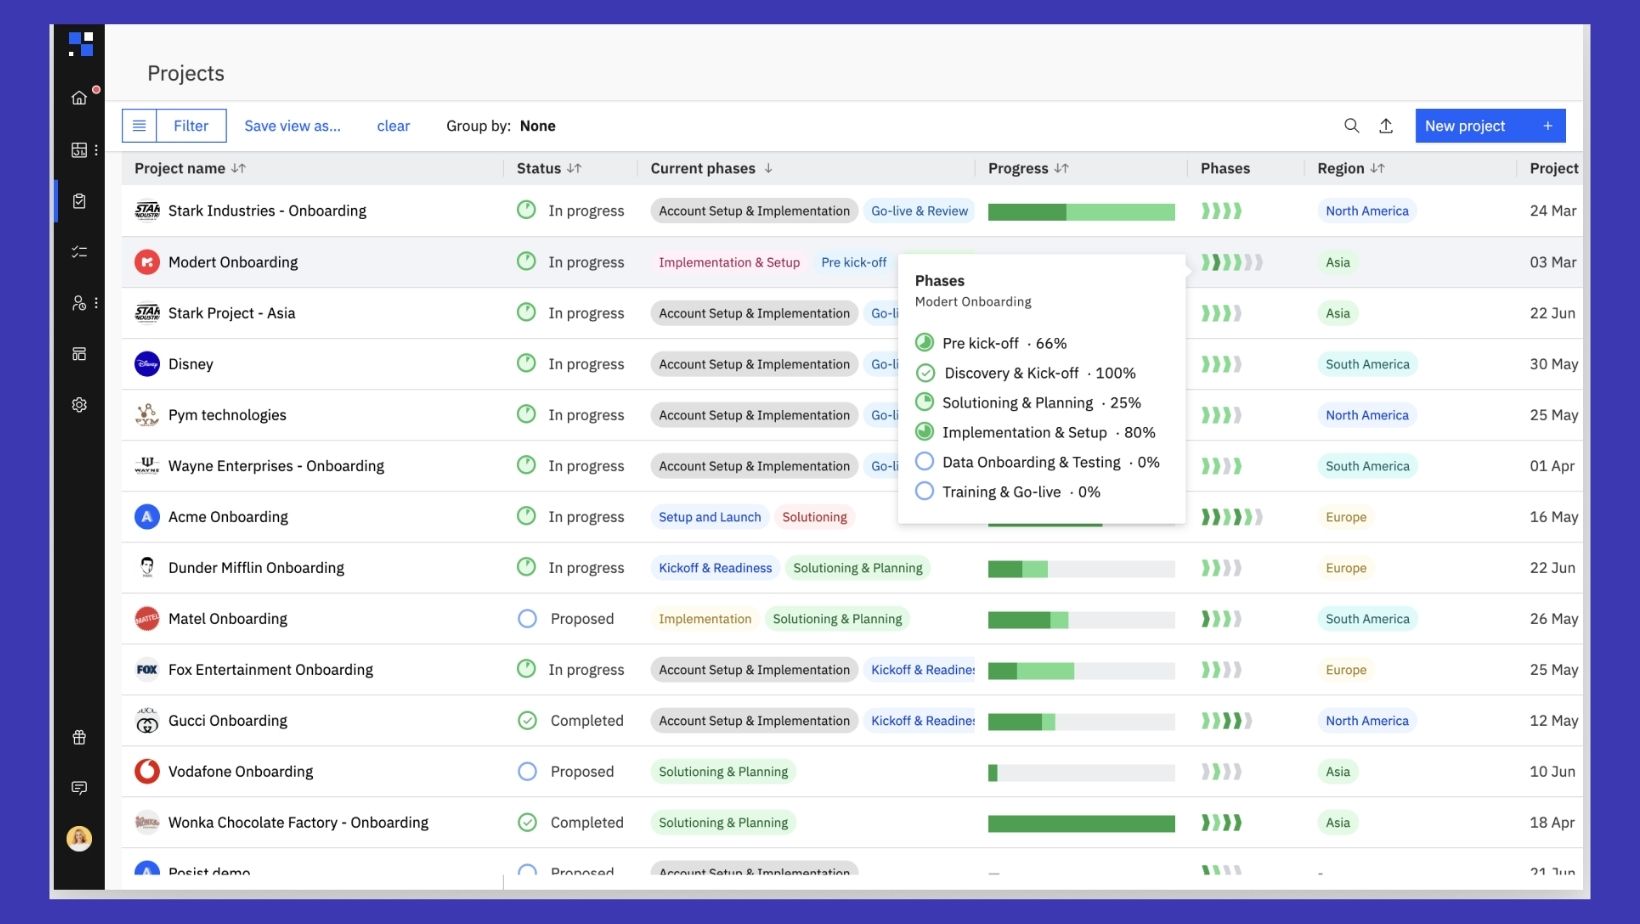
Task: Click Proposed status circle for Matel Onboarding
Action: tap(527, 619)
